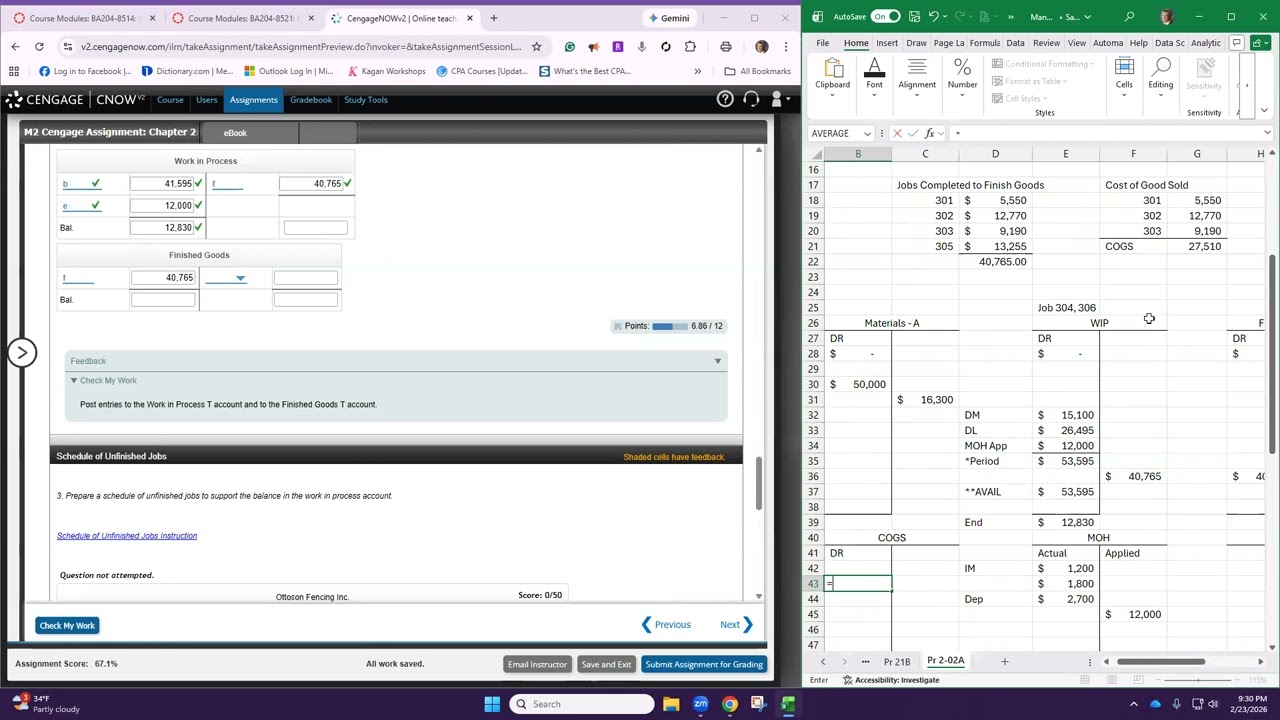1280x720 pixels.
Task: Click the browser back arrow
Action: [15, 46]
